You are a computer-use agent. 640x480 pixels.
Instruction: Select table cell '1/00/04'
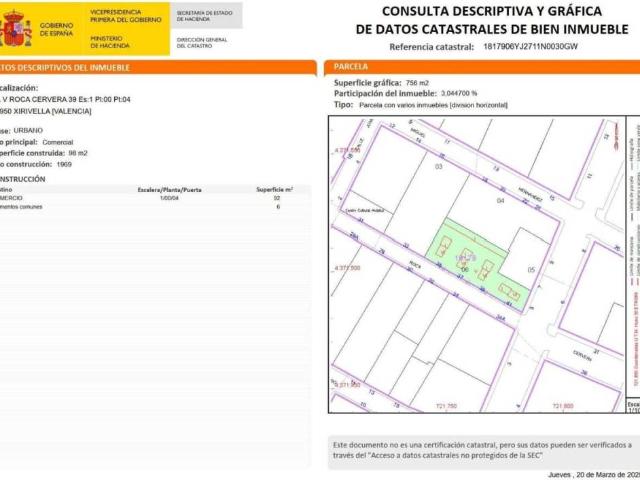tap(169, 198)
